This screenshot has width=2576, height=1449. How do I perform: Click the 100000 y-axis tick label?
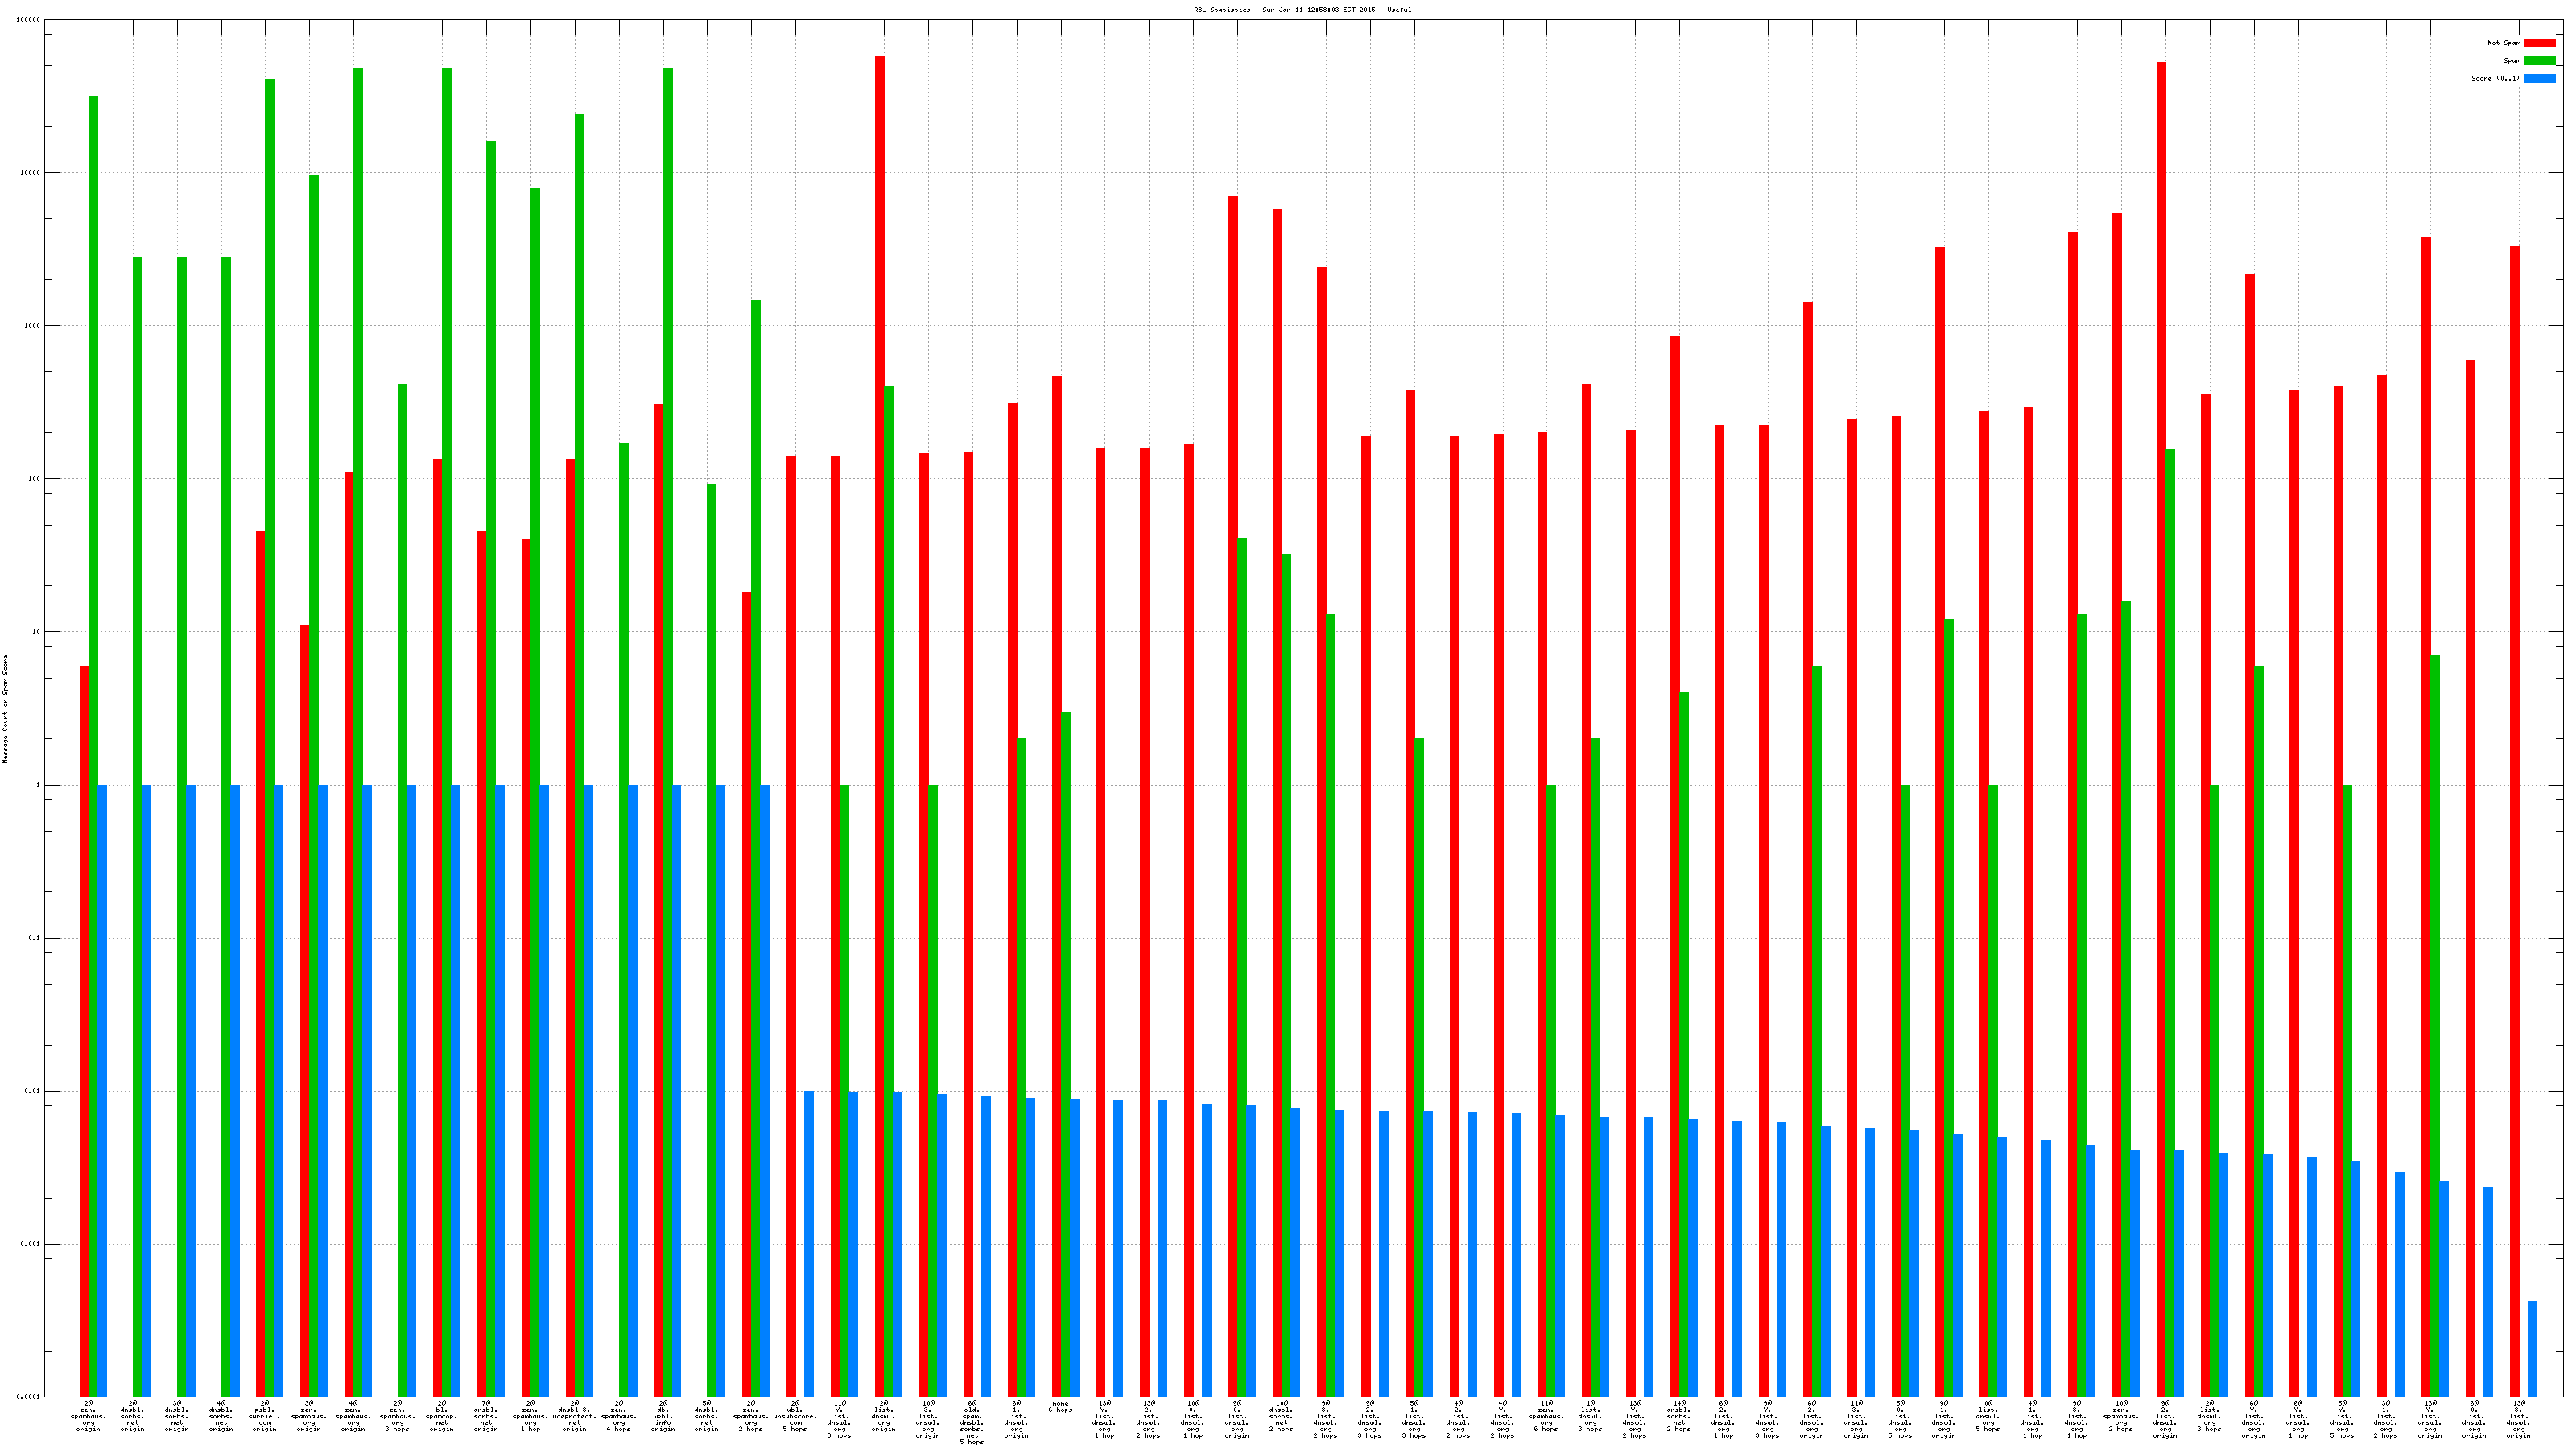tap(29, 20)
